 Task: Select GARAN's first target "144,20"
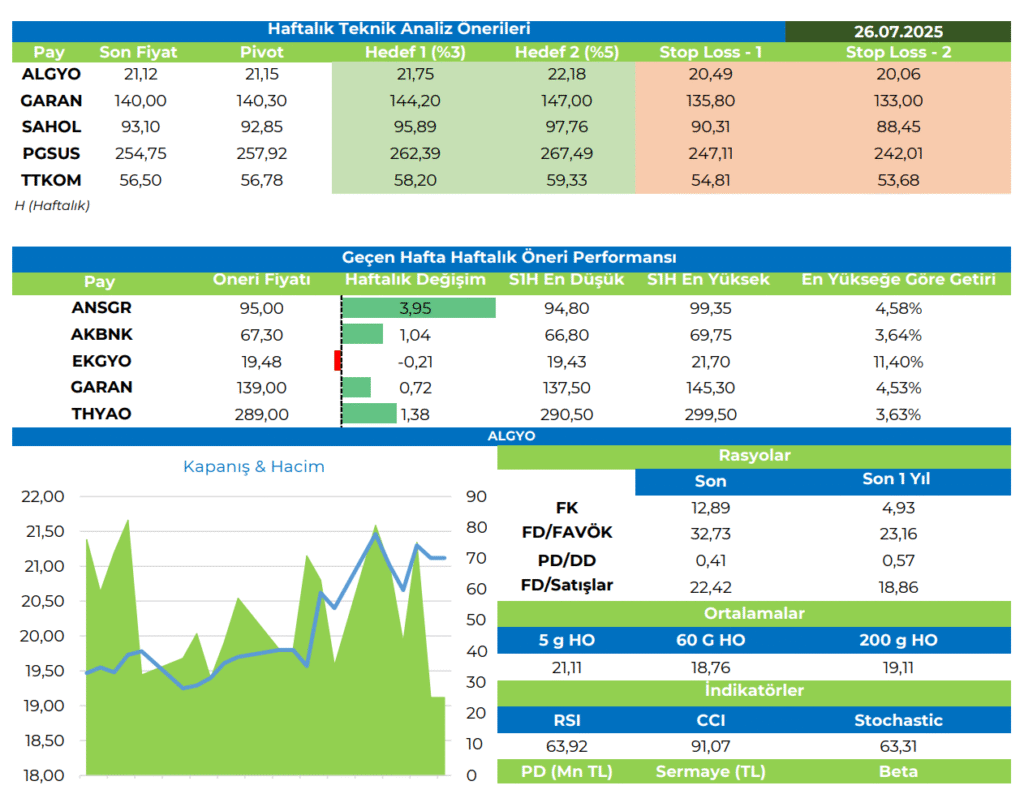[415, 101]
